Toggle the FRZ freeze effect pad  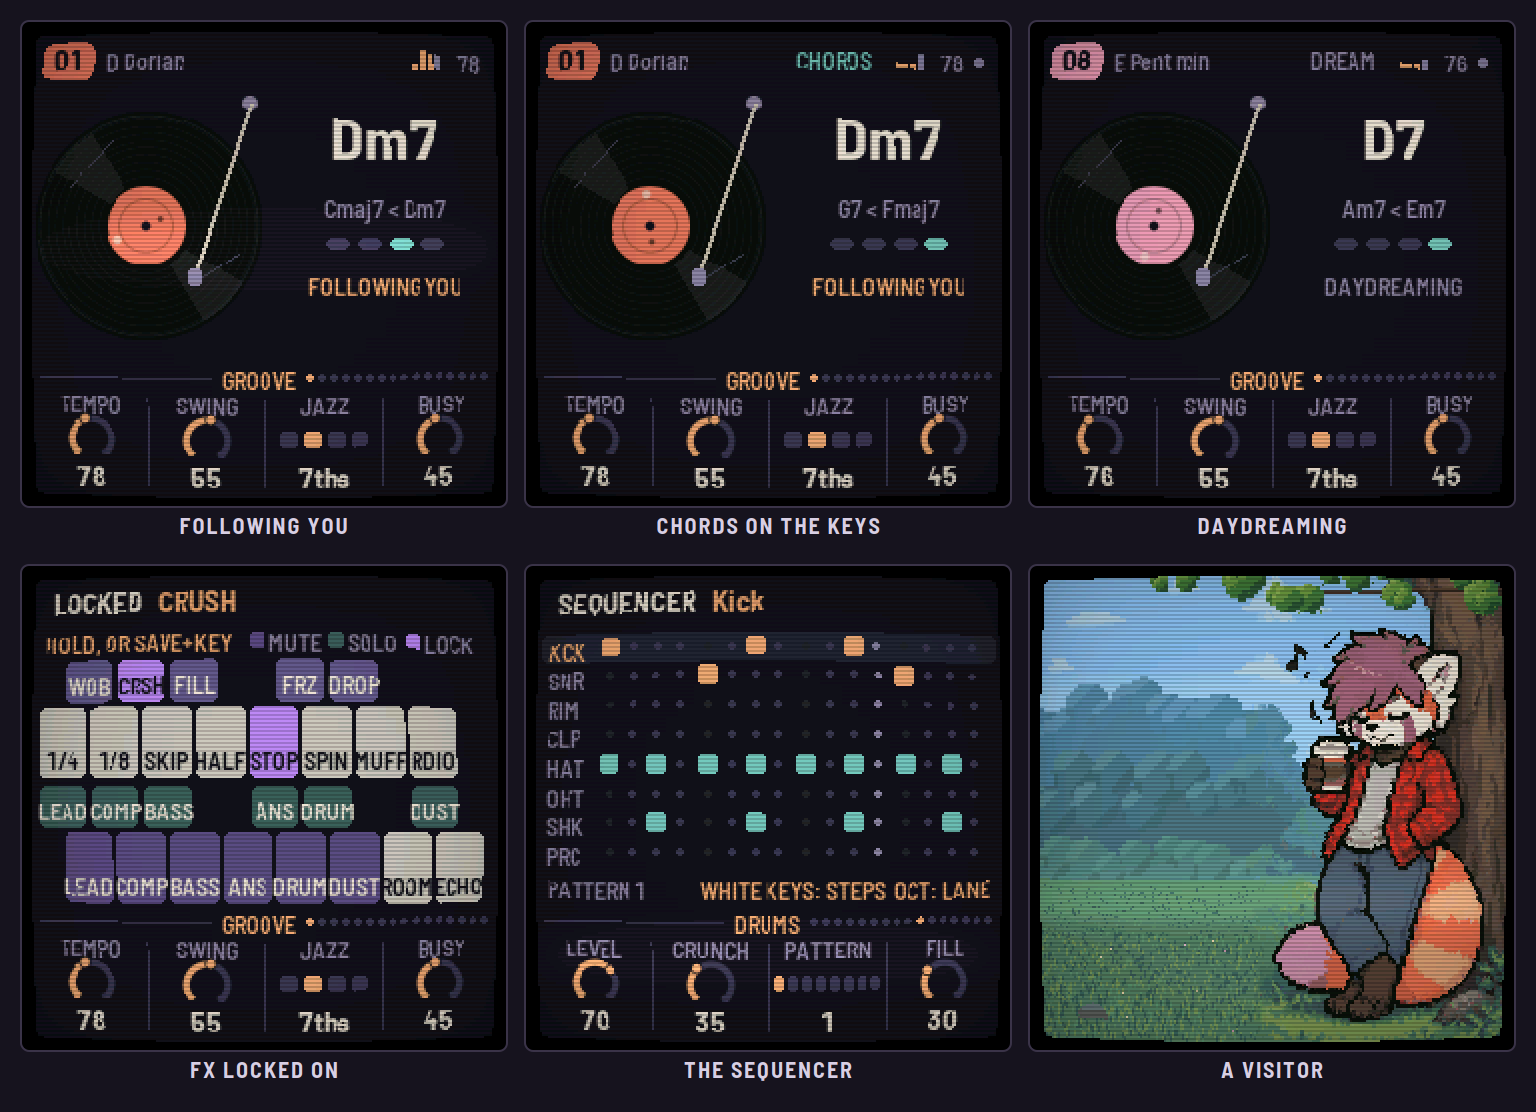(299, 682)
